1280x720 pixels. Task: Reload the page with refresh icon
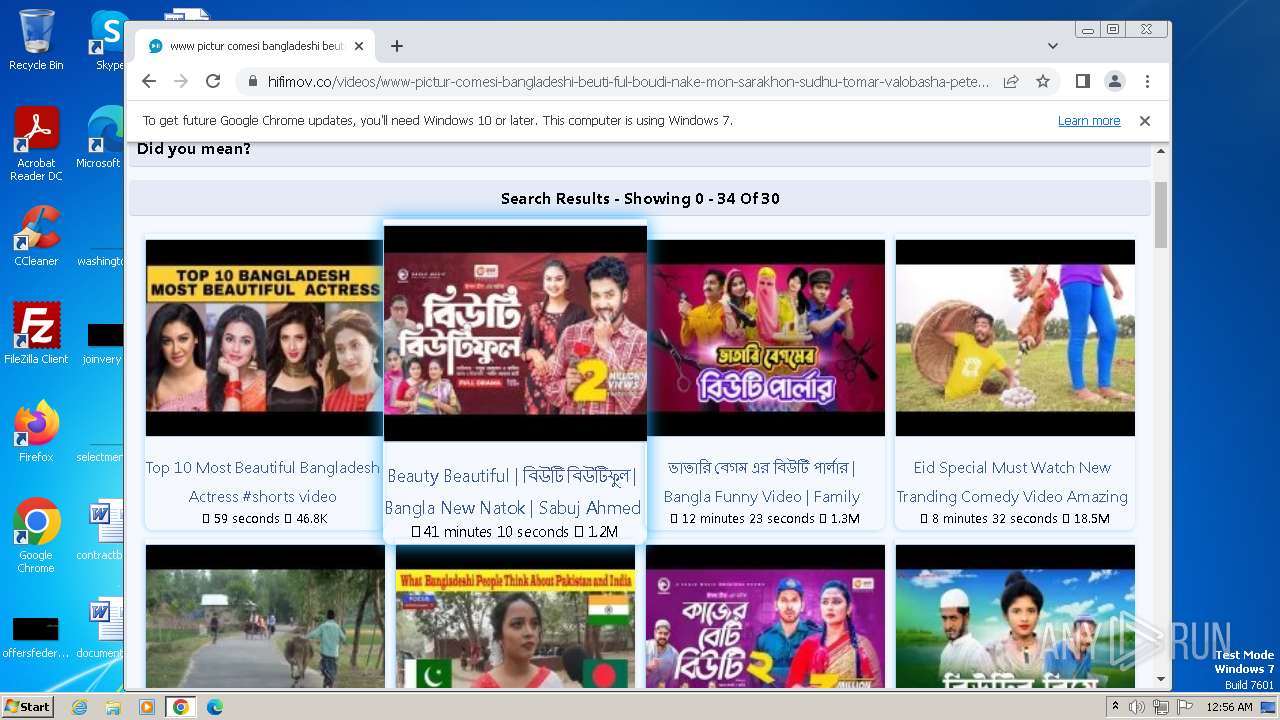(213, 81)
